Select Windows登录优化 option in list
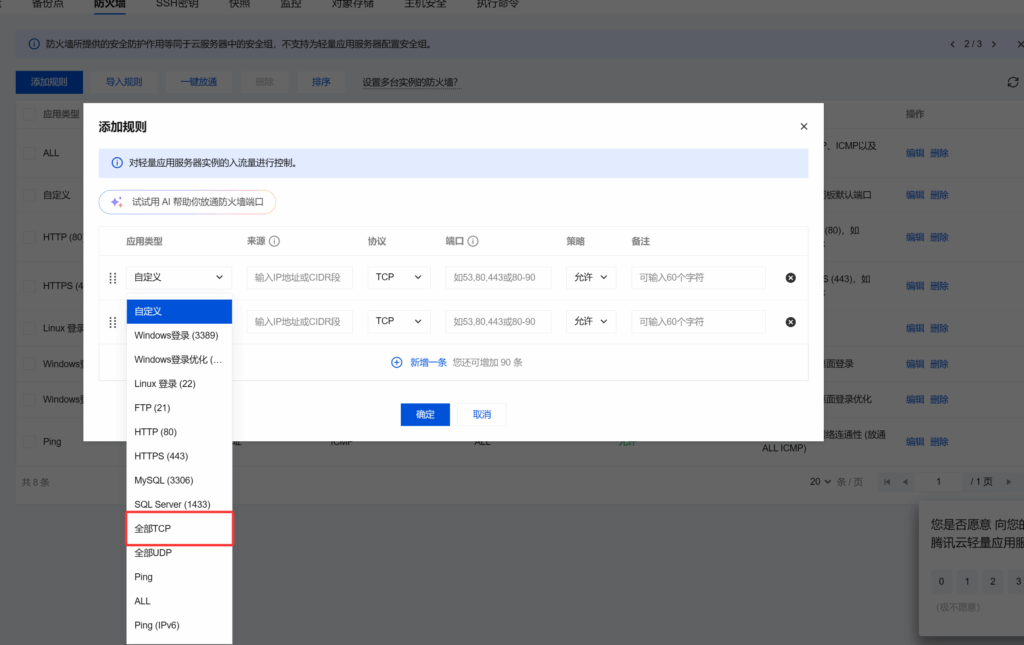1024x645 pixels. click(x=179, y=360)
